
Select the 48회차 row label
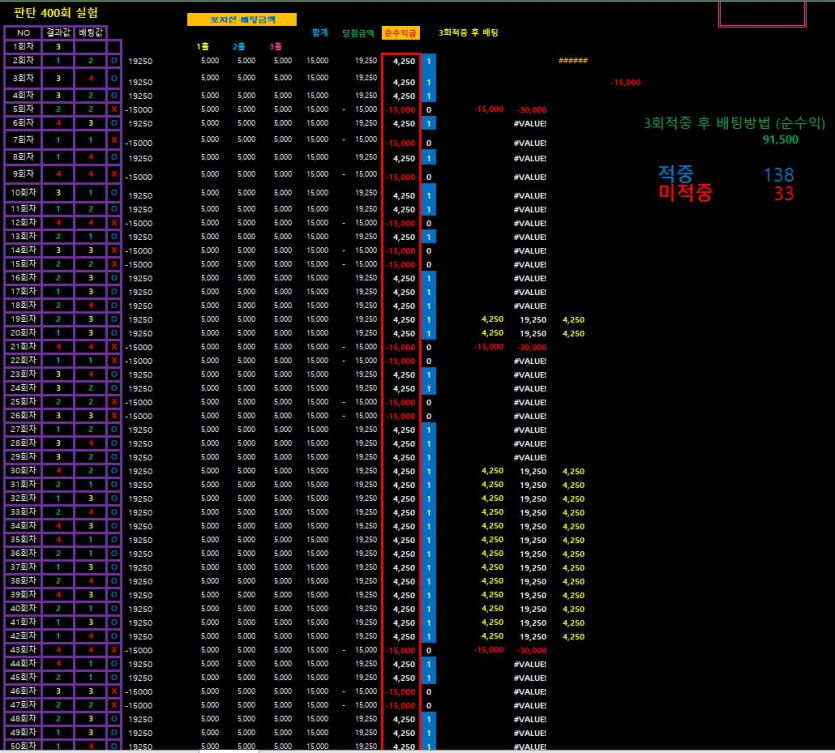[x=23, y=719]
